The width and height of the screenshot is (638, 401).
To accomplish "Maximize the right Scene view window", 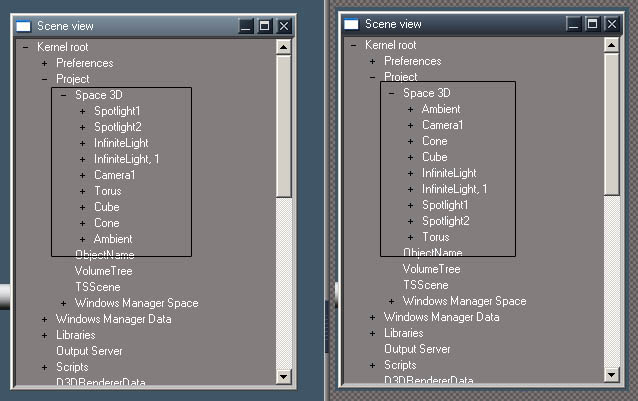I will pyautogui.click(x=592, y=24).
